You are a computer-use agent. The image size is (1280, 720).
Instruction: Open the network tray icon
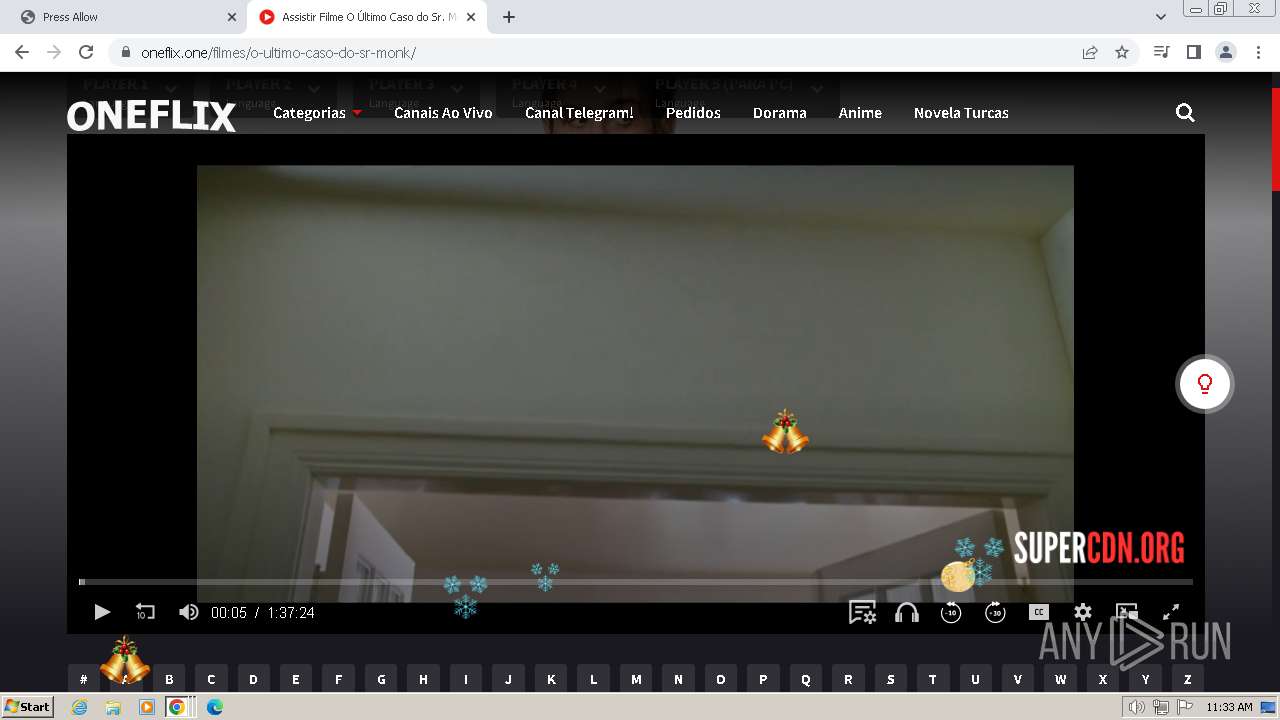(1161, 707)
